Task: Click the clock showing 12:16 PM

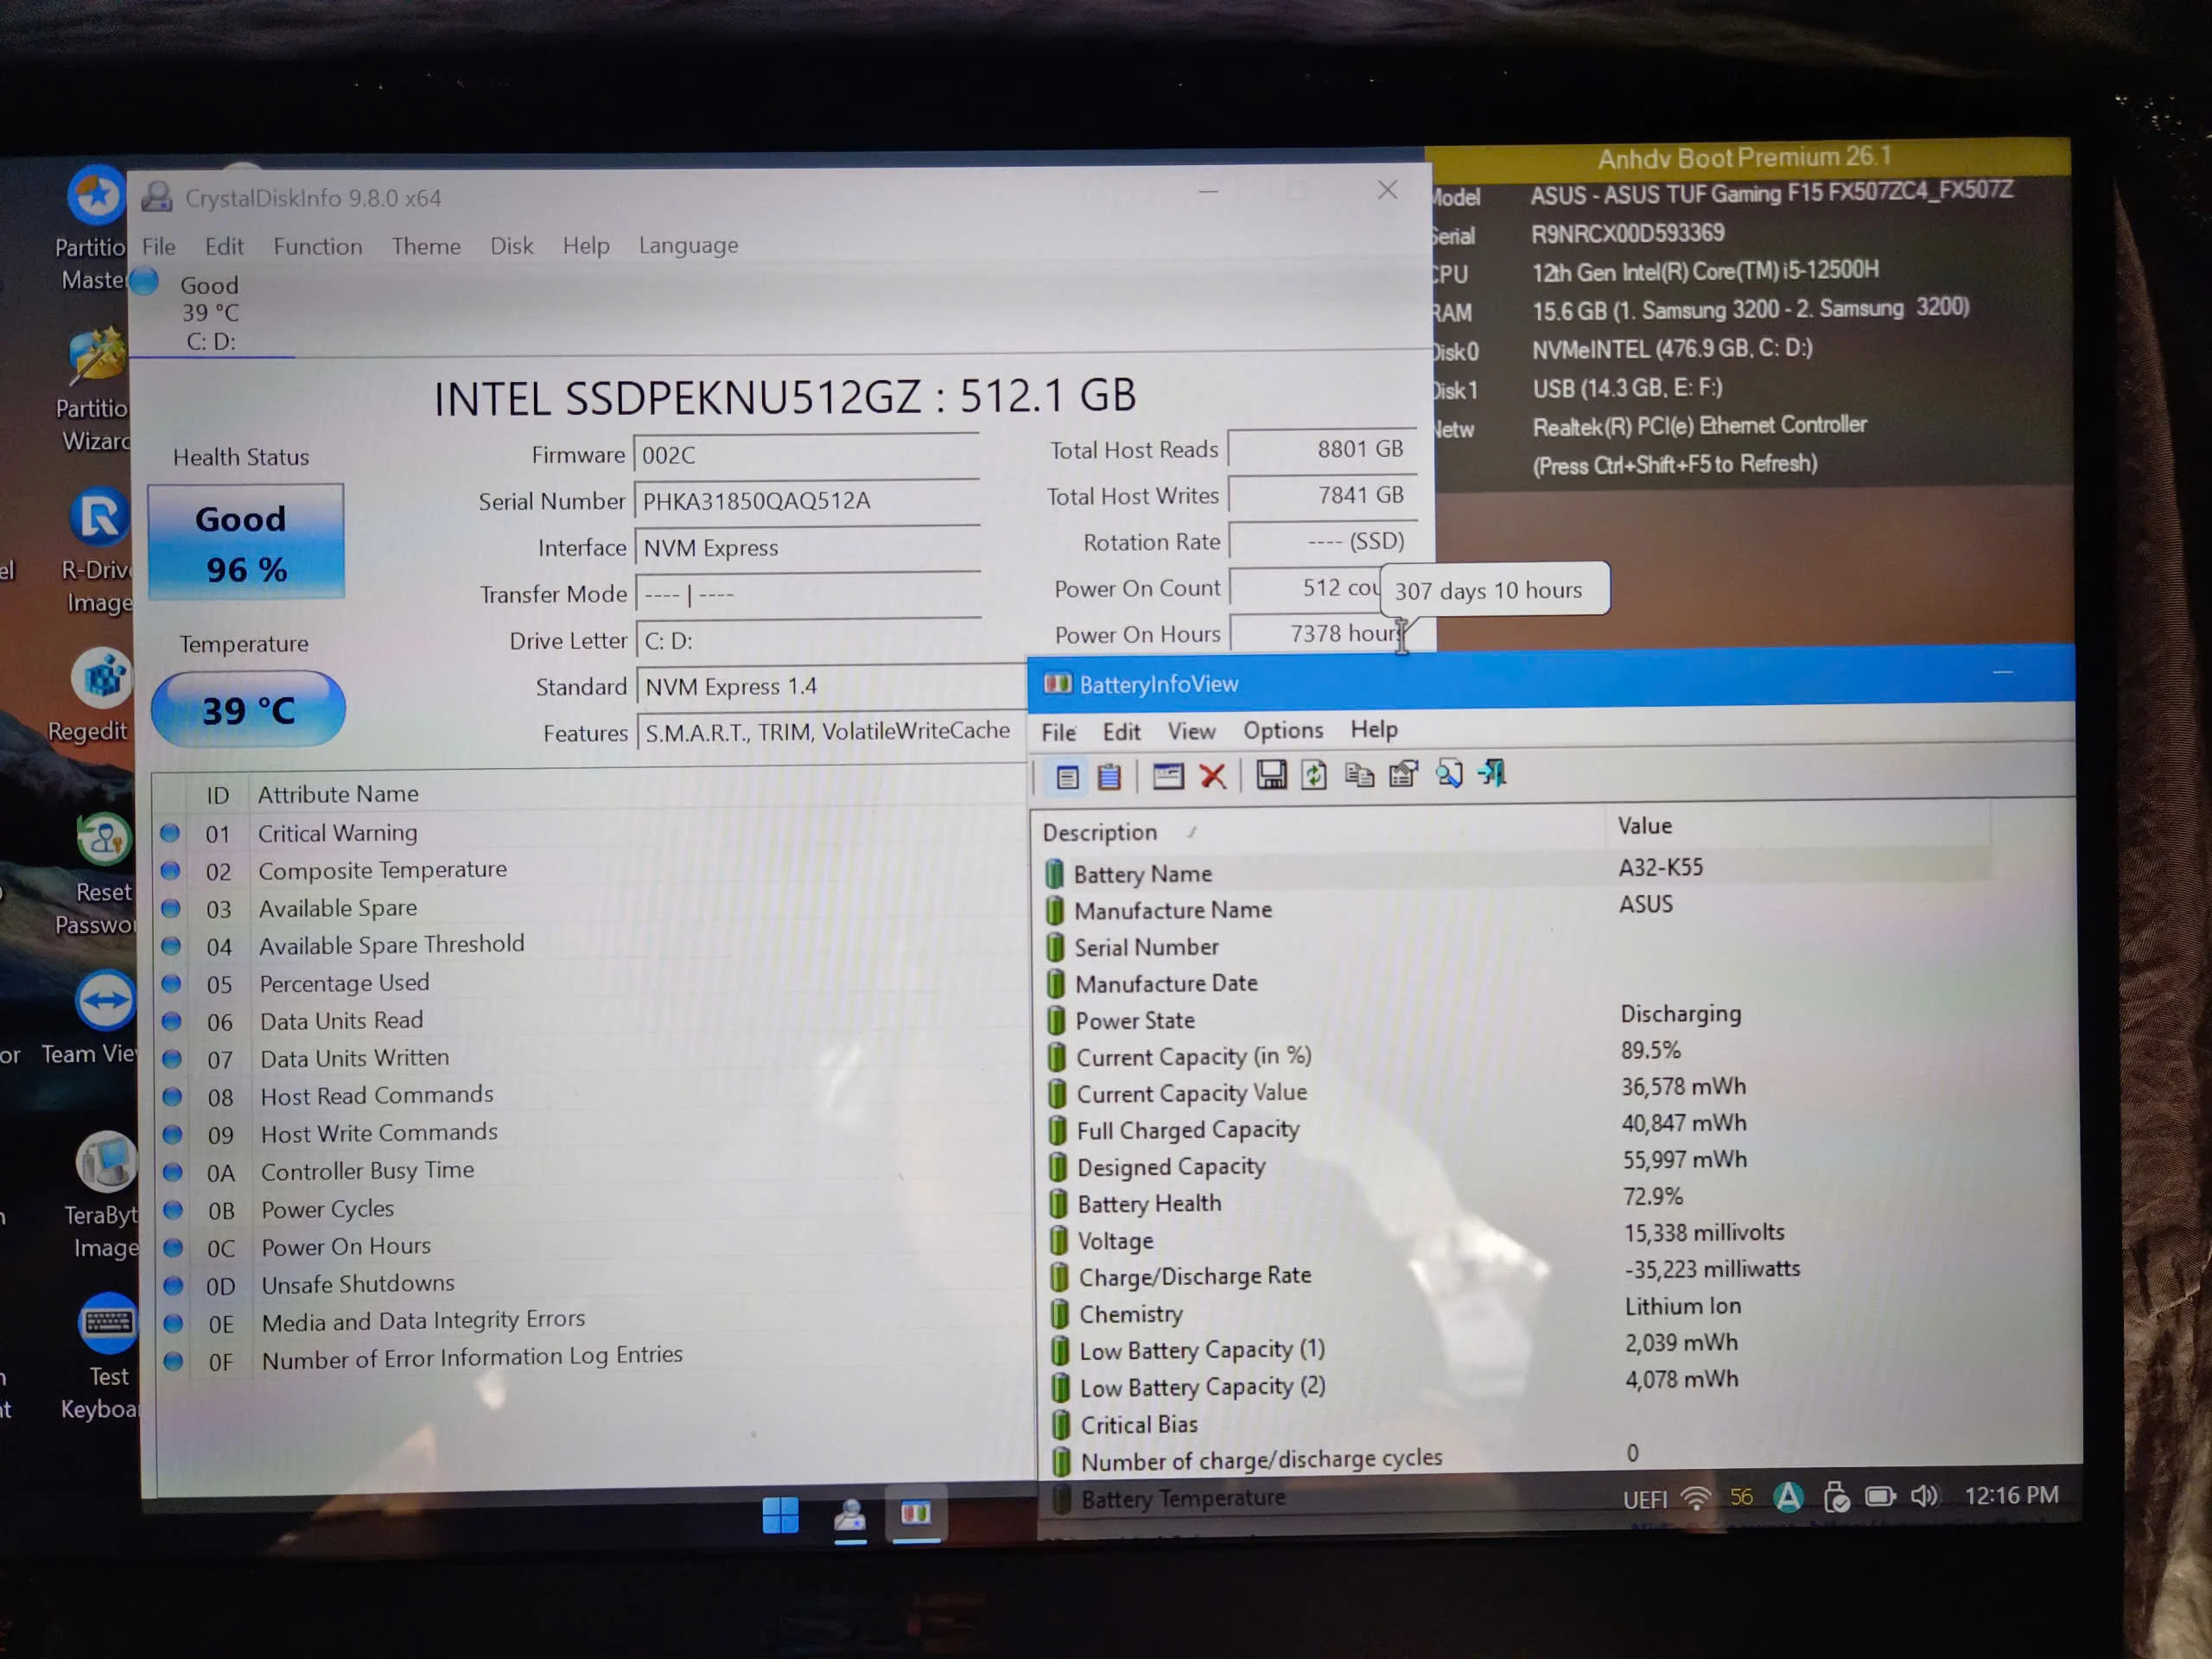Action: click(x=2011, y=1495)
